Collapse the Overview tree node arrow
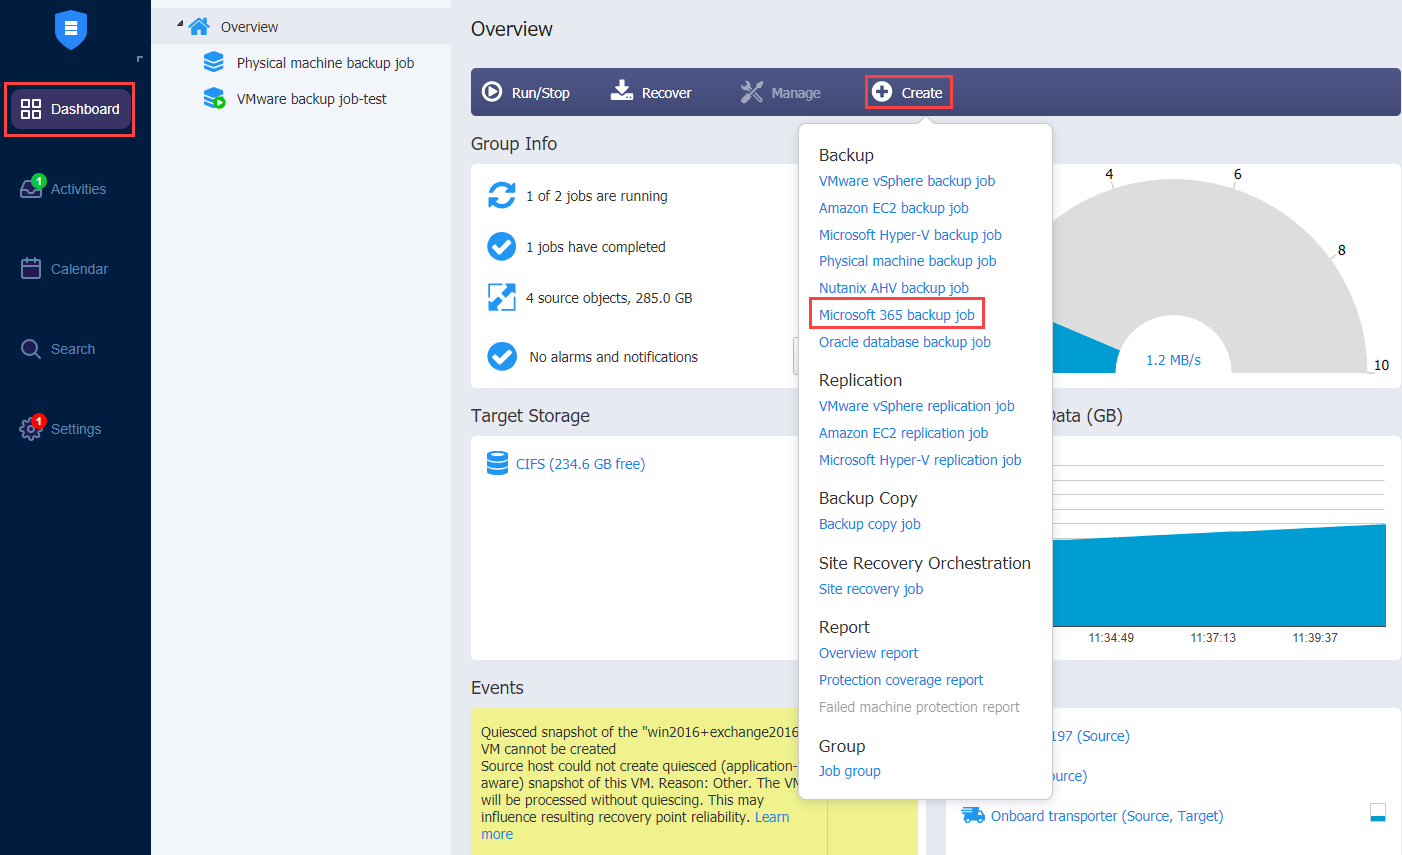This screenshot has width=1402, height=855. (x=180, y=24)
